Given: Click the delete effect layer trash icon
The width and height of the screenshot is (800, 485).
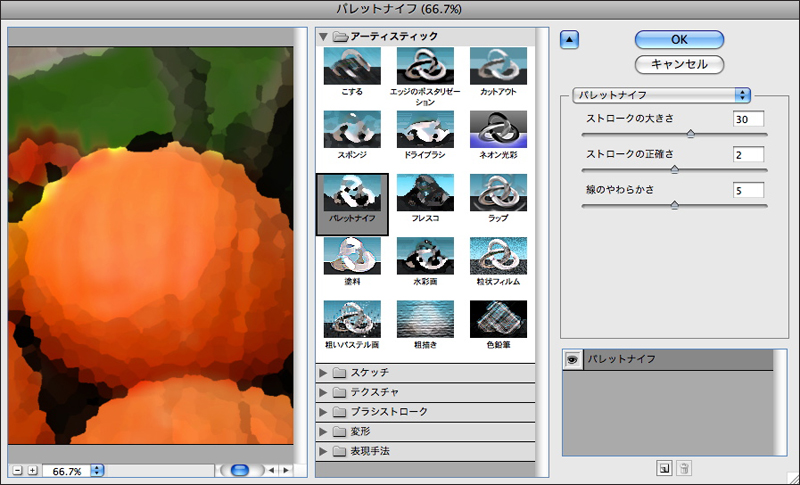Looking at the screenshot, I should tap(685, 468).
